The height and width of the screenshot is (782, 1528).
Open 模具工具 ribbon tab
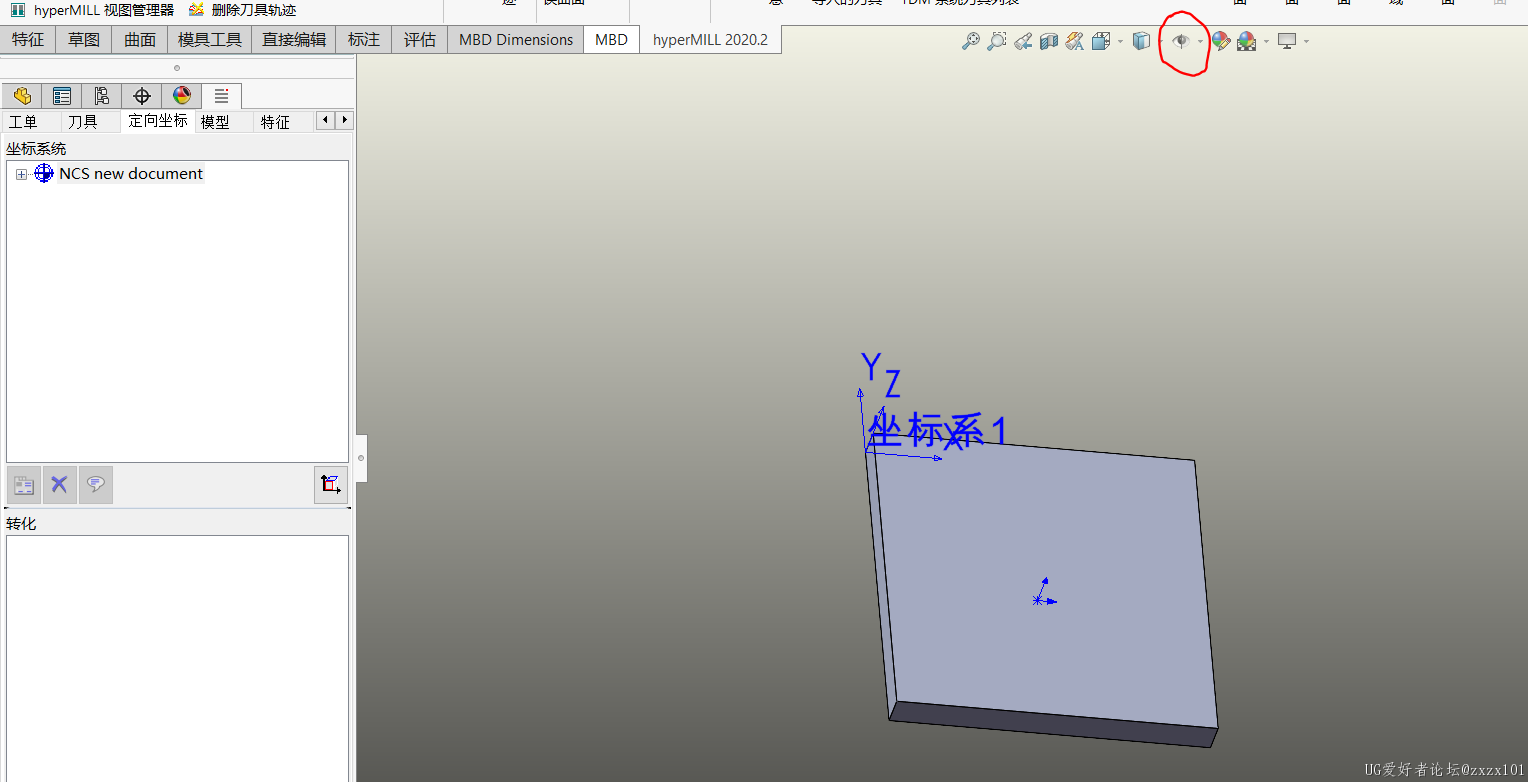pyautogui.click(x=210, y=40)
